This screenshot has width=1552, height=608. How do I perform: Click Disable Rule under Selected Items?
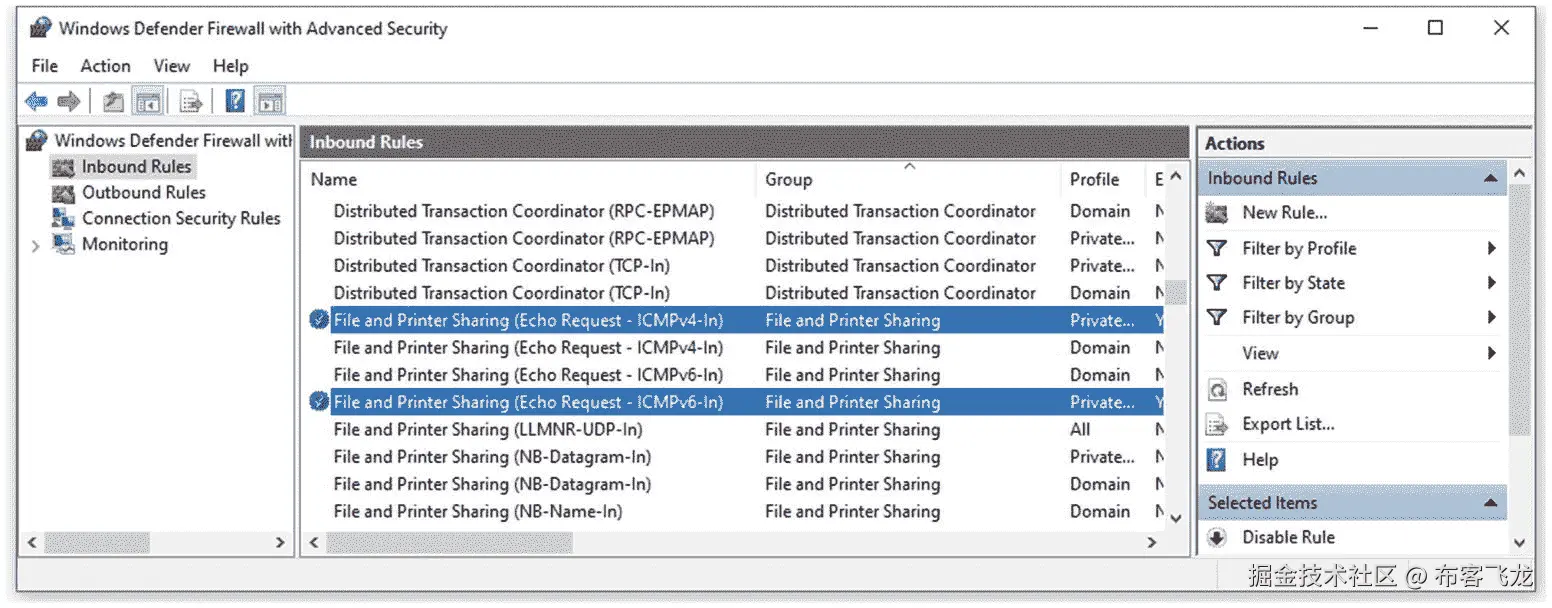tap(1288, 537)
